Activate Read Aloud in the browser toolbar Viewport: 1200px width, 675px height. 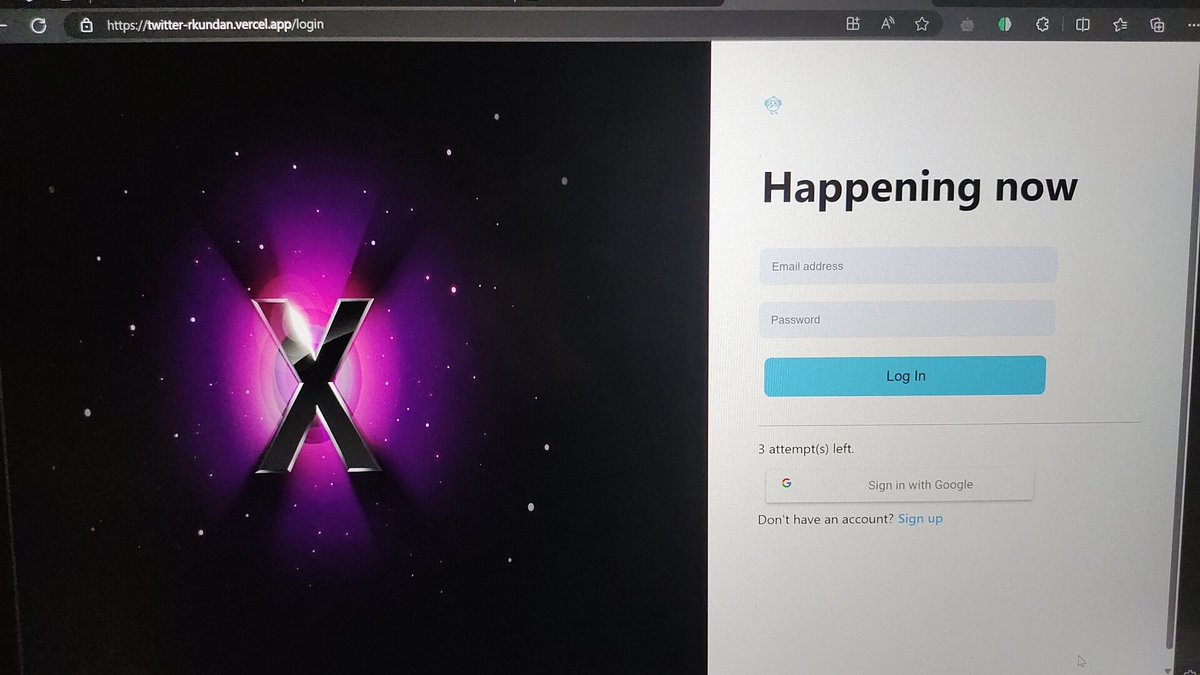click(886, 24)
